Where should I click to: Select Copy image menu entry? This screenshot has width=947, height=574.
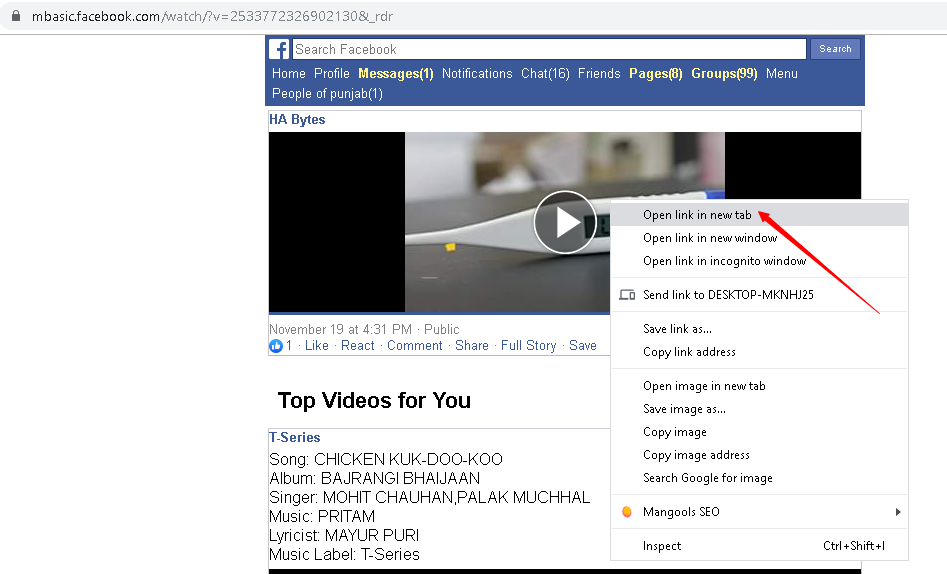click(x=759, y=431)
